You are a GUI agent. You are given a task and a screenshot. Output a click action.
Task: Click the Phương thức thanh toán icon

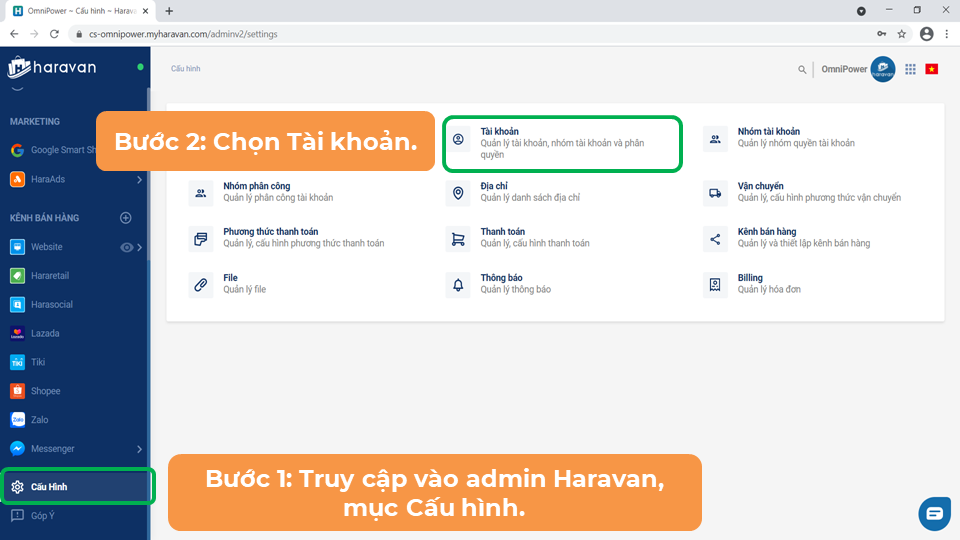pos(201,239)
